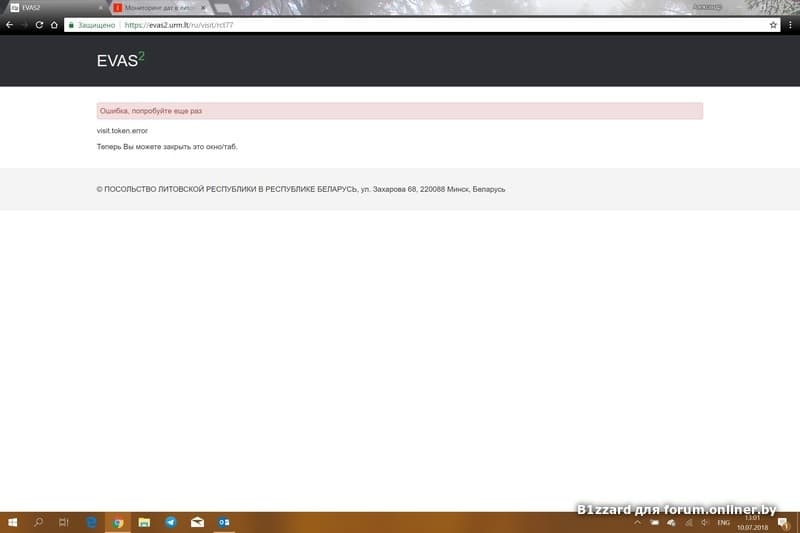This screenshot has height=533, width=800.
Task: Select the red error message banner text
Action: point(151,111)
